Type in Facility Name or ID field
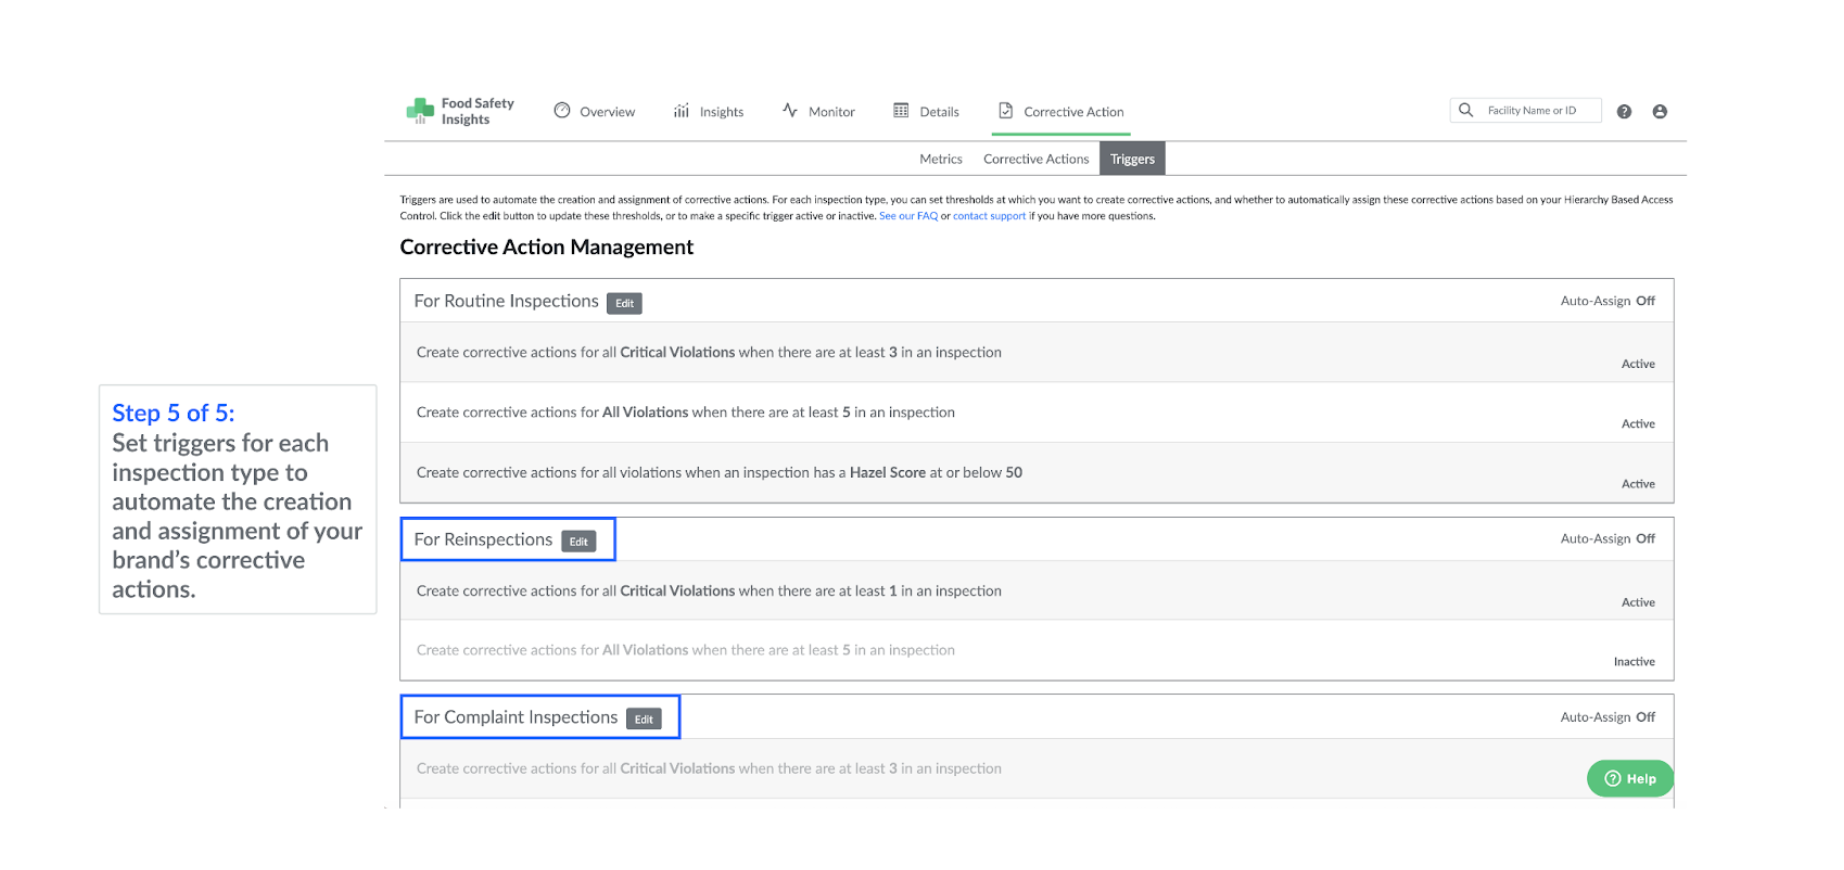 1538,110
